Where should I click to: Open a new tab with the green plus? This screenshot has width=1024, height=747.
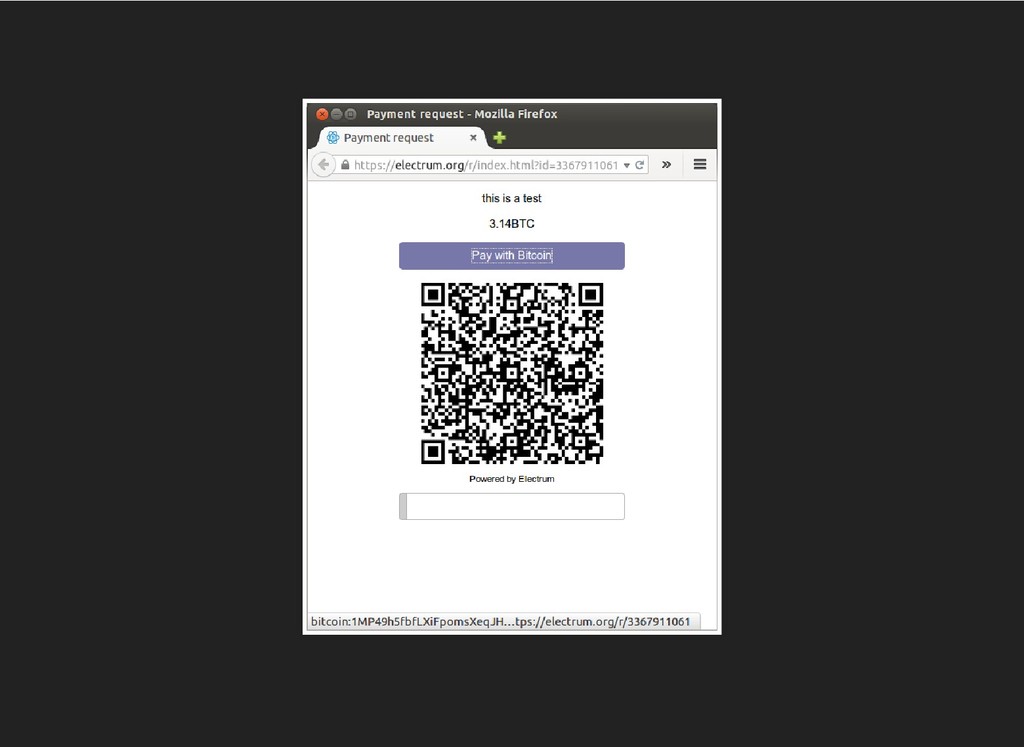click(500, 138)
